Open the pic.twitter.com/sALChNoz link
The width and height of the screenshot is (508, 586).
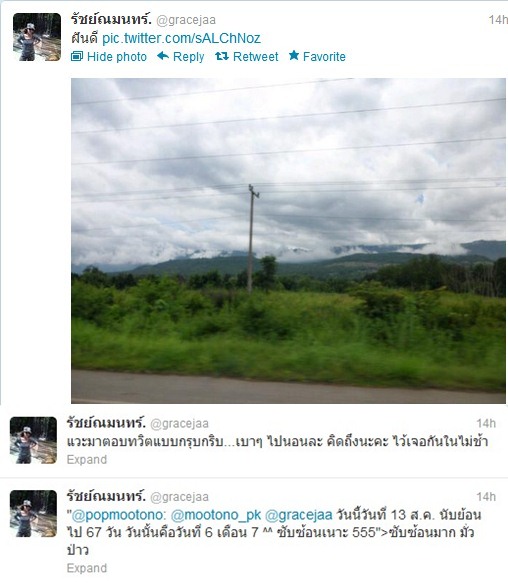point(181,38)
